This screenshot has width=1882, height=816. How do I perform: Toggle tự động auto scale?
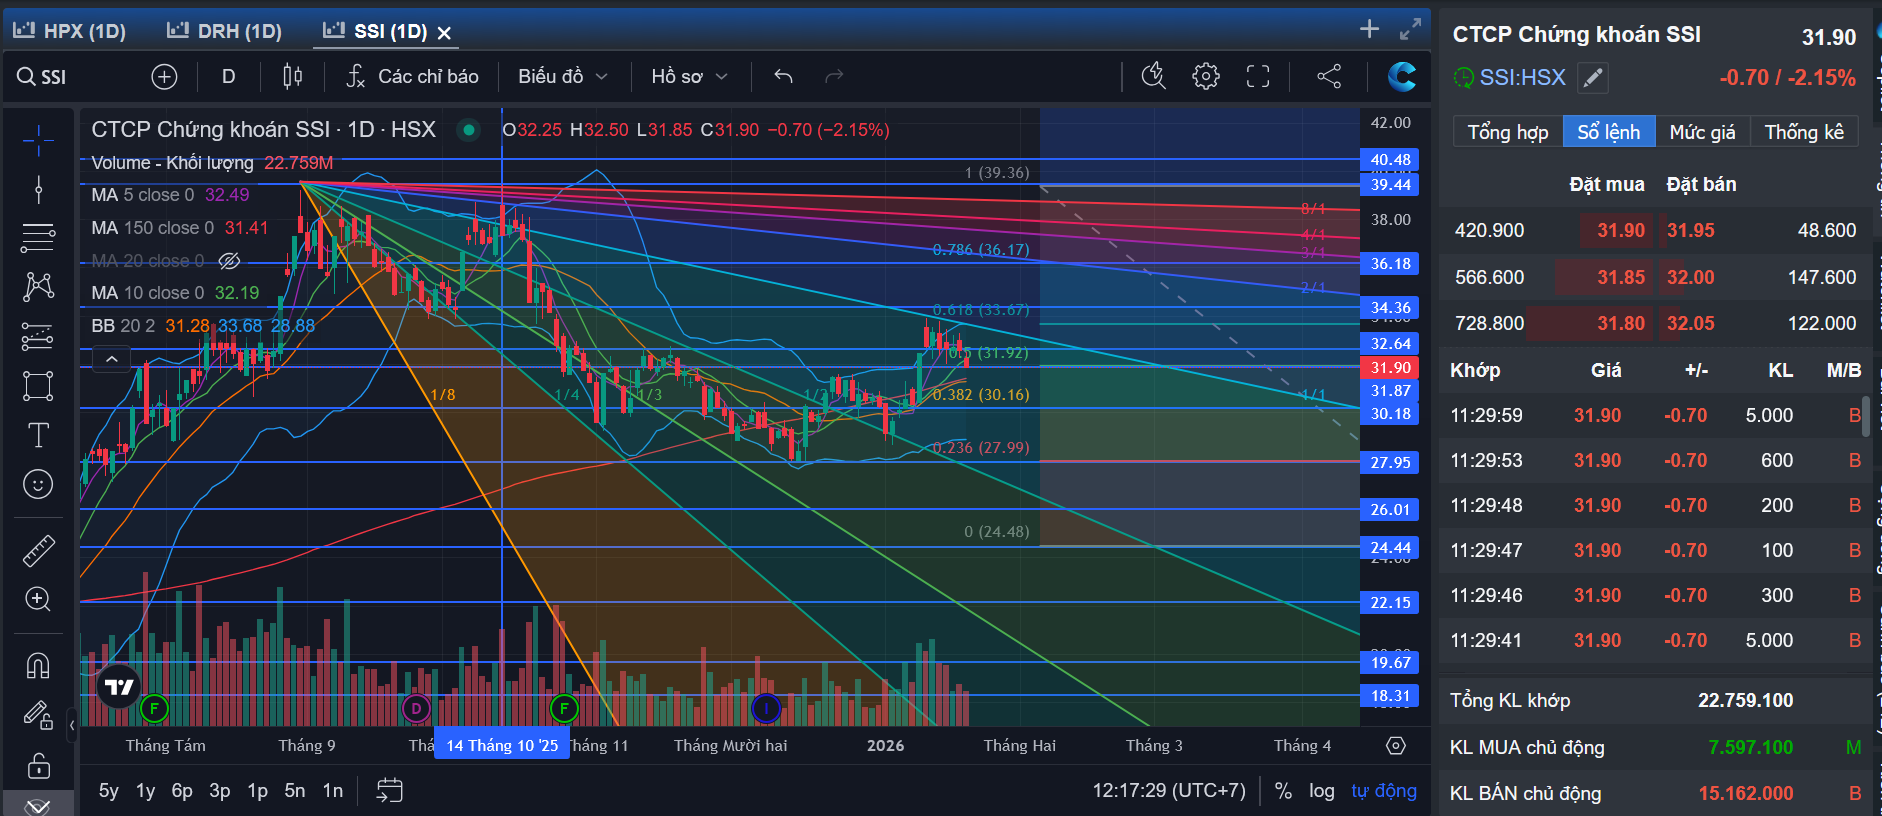[x=1384, y=791]
